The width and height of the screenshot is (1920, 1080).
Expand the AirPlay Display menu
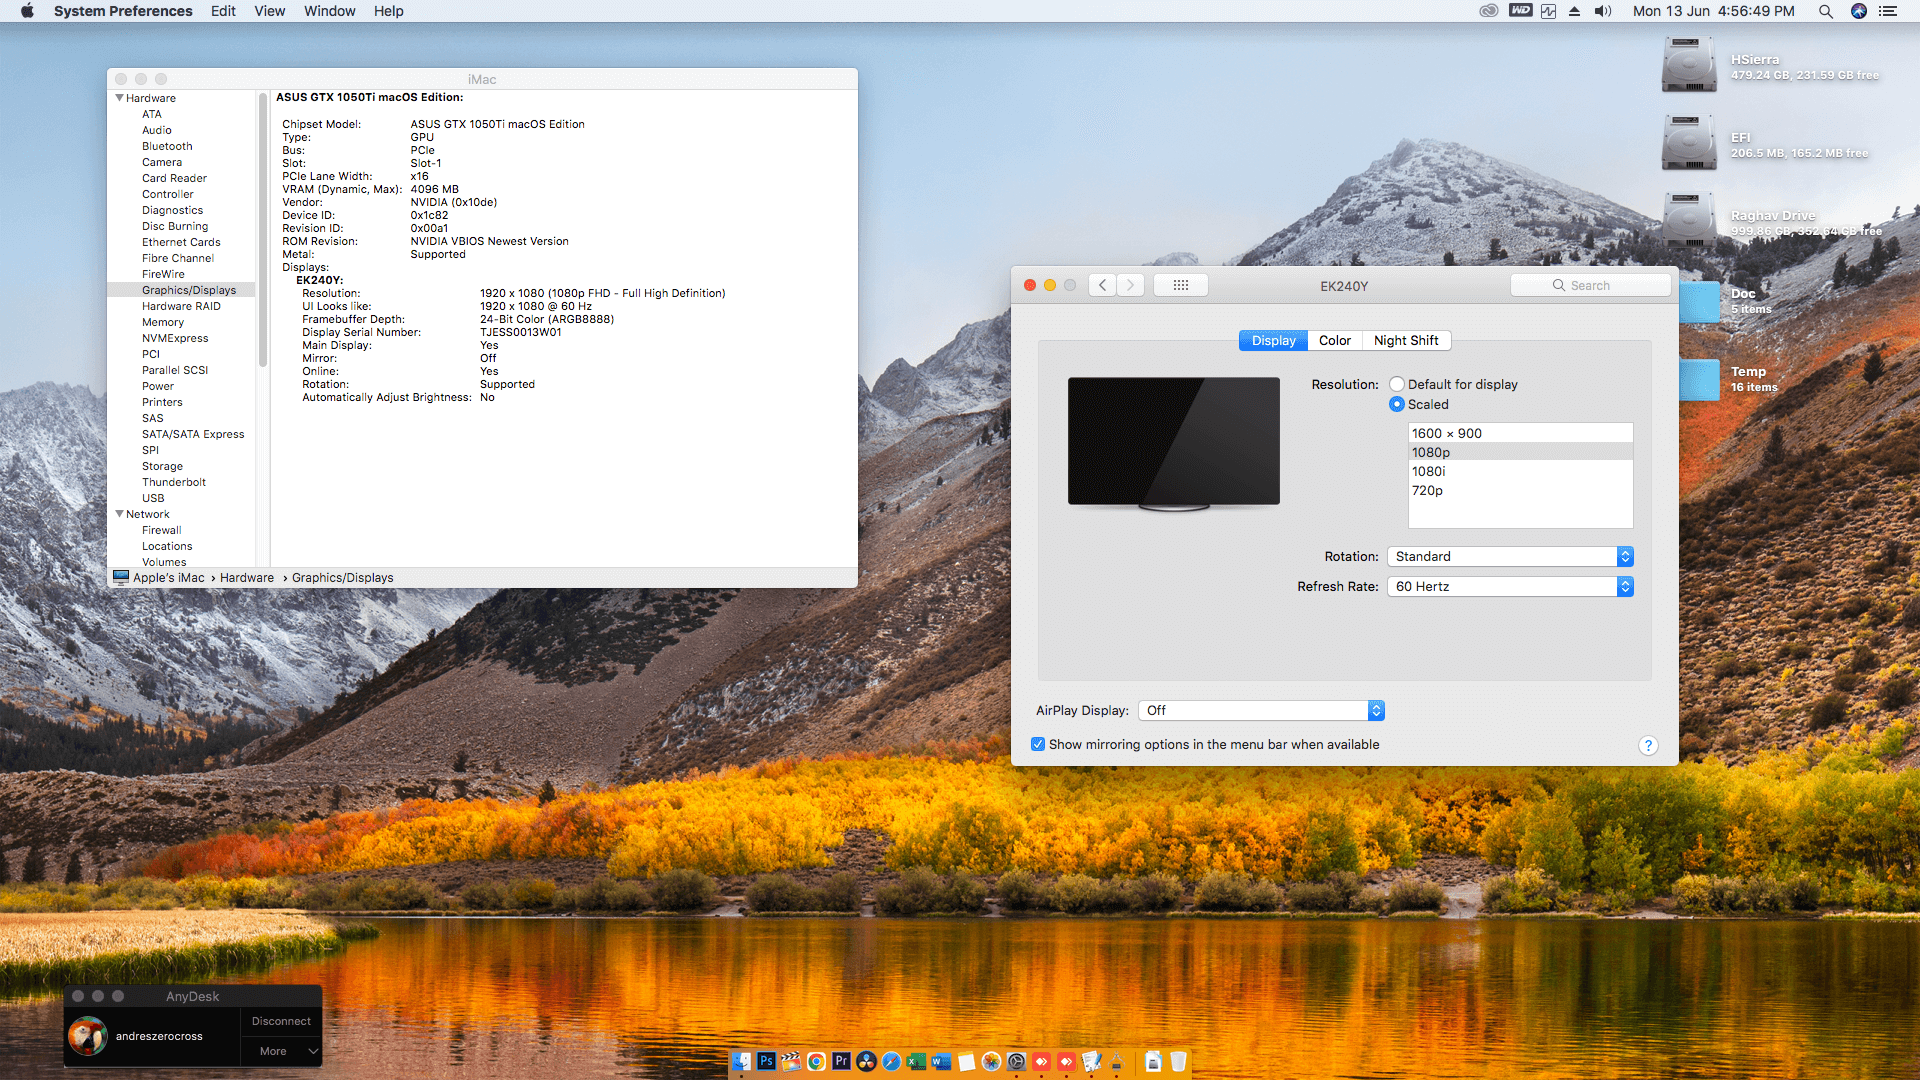click(1261, 710)
